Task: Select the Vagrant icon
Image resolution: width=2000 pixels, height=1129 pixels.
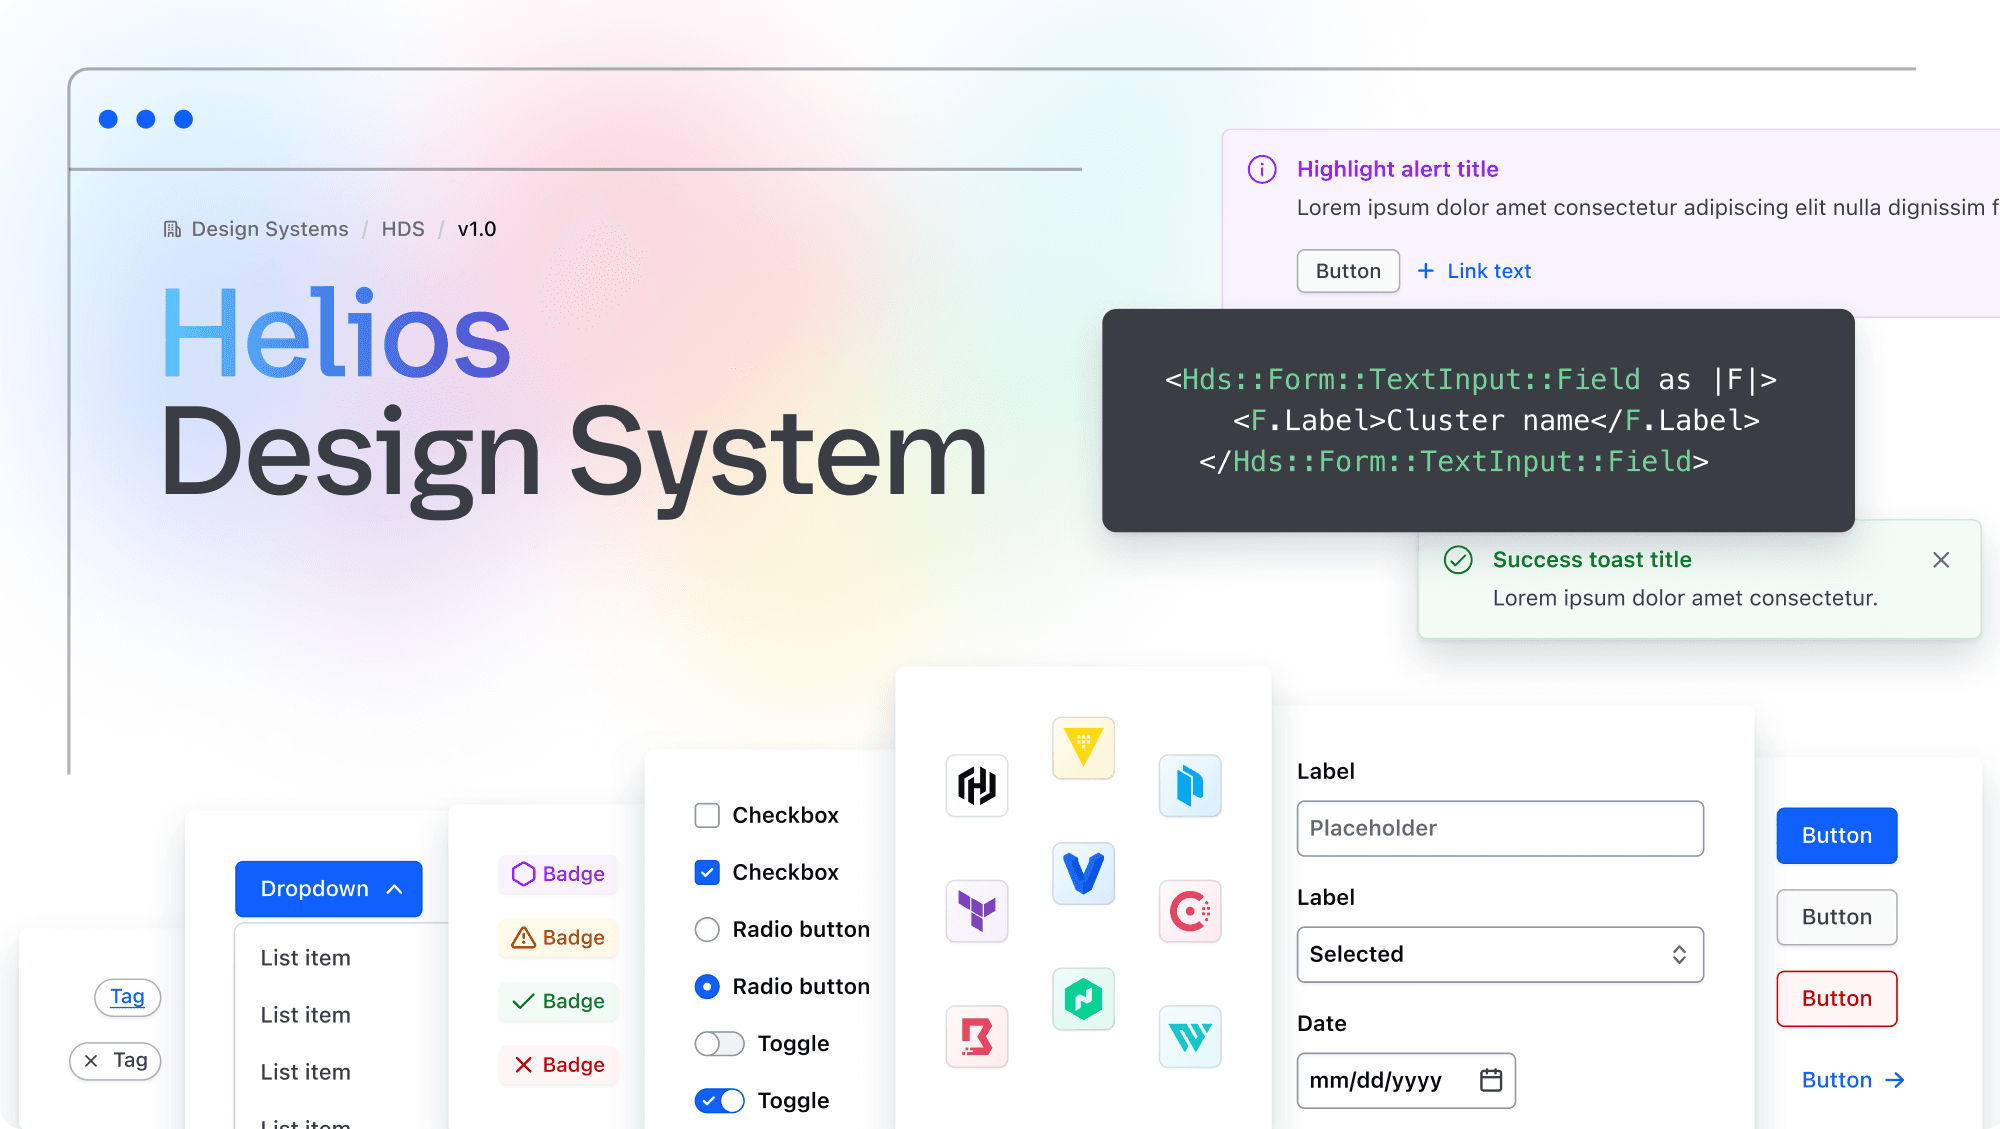Action: [1082, 874]
